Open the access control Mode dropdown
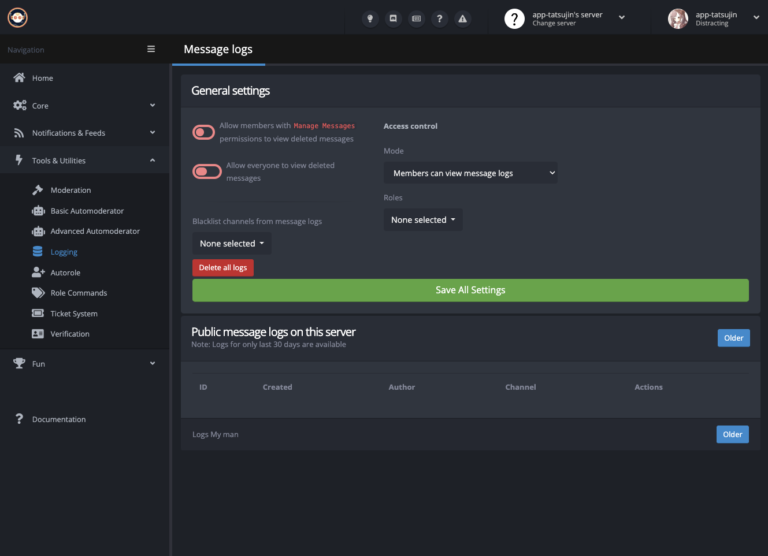 click(470, 173)
